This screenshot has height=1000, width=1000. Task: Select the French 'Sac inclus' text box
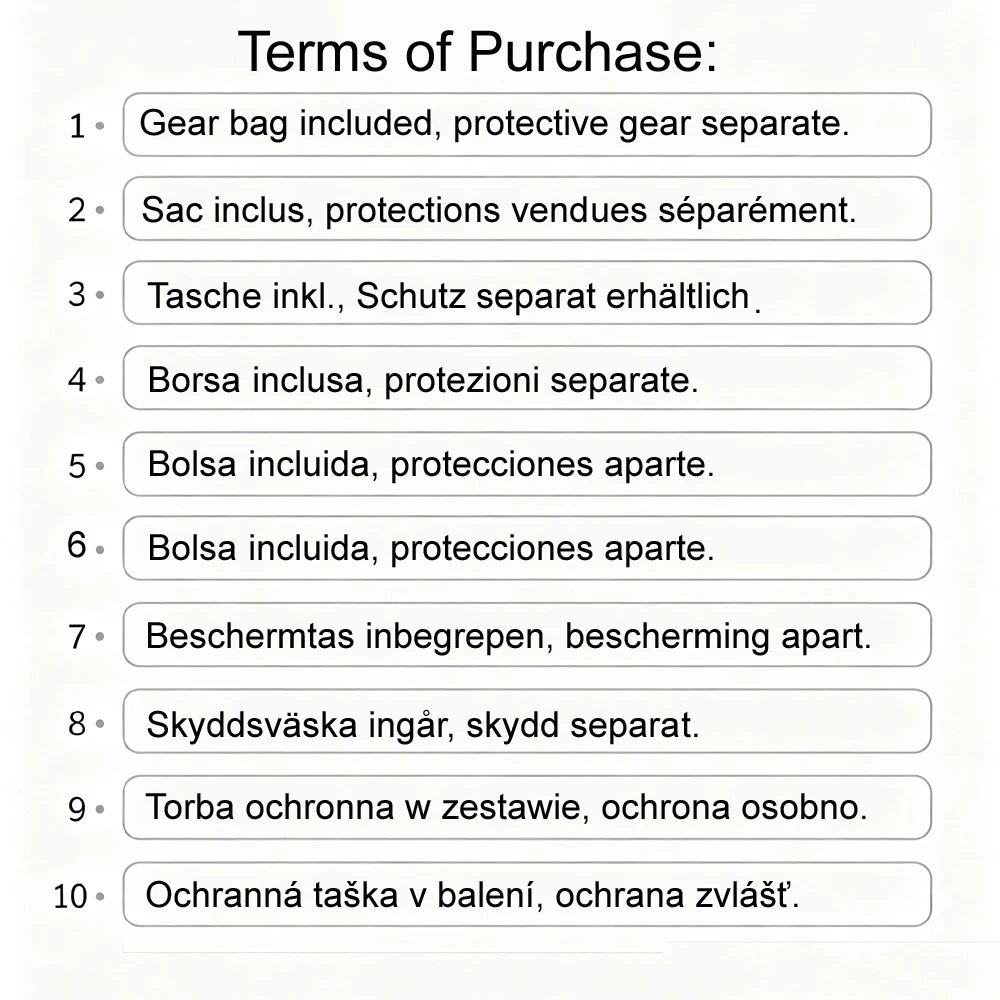(527, 209)
